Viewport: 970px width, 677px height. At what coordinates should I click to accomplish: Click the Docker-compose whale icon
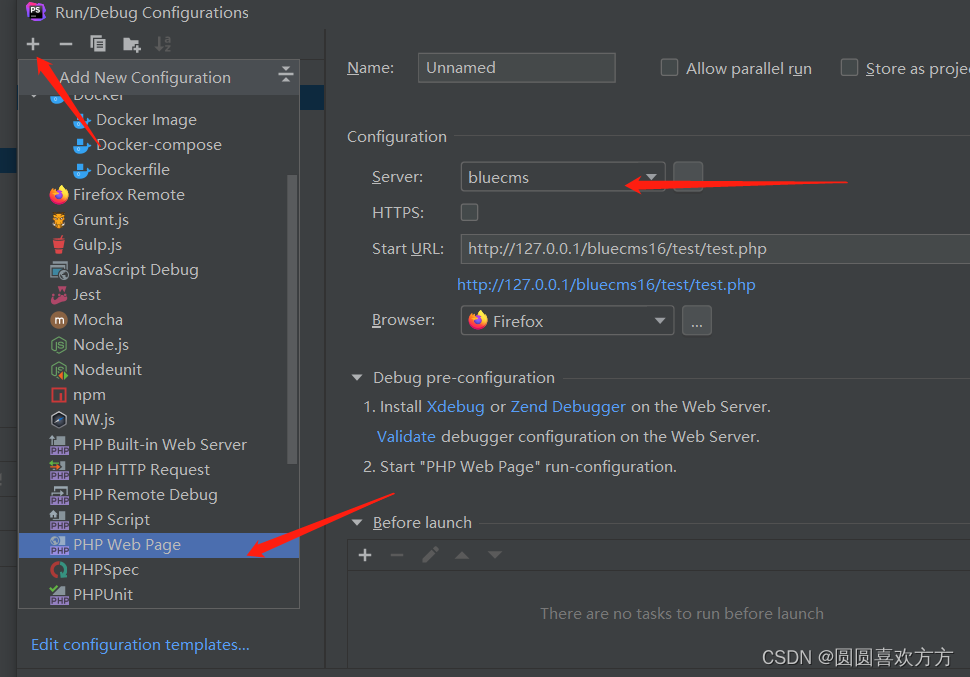pyautogui.click(x=82, y=145)
